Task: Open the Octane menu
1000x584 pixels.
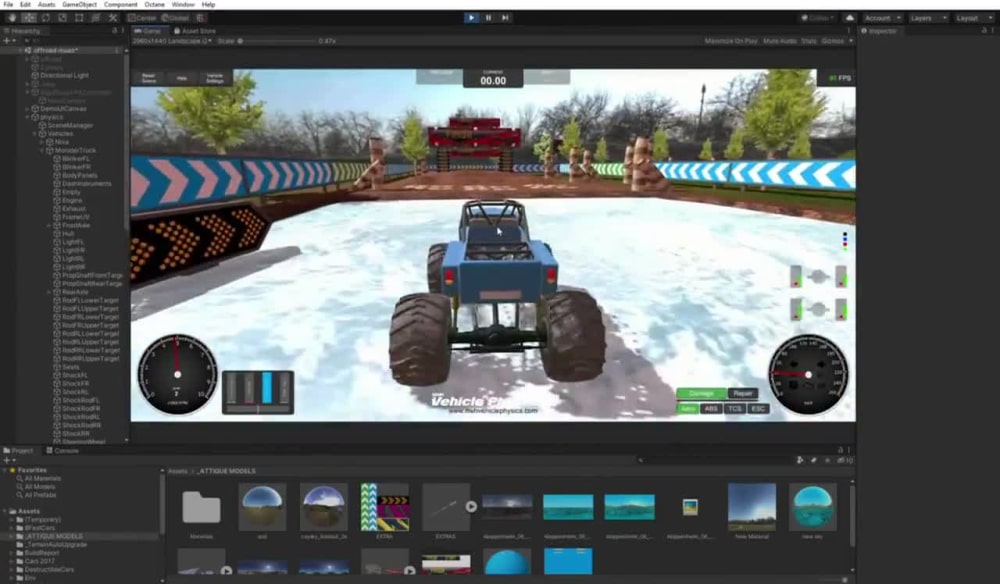Action: pyautogui.click(x=154, y=4)
